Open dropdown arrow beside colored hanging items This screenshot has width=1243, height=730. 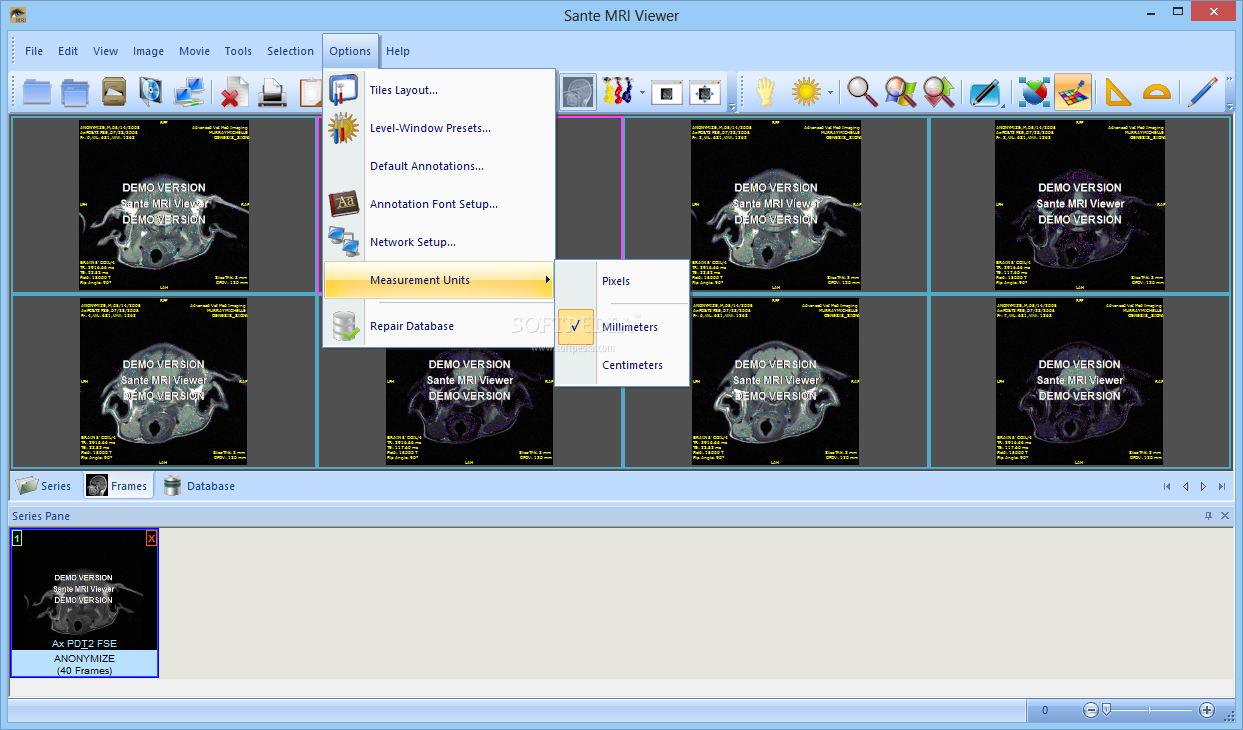point(641,93)
